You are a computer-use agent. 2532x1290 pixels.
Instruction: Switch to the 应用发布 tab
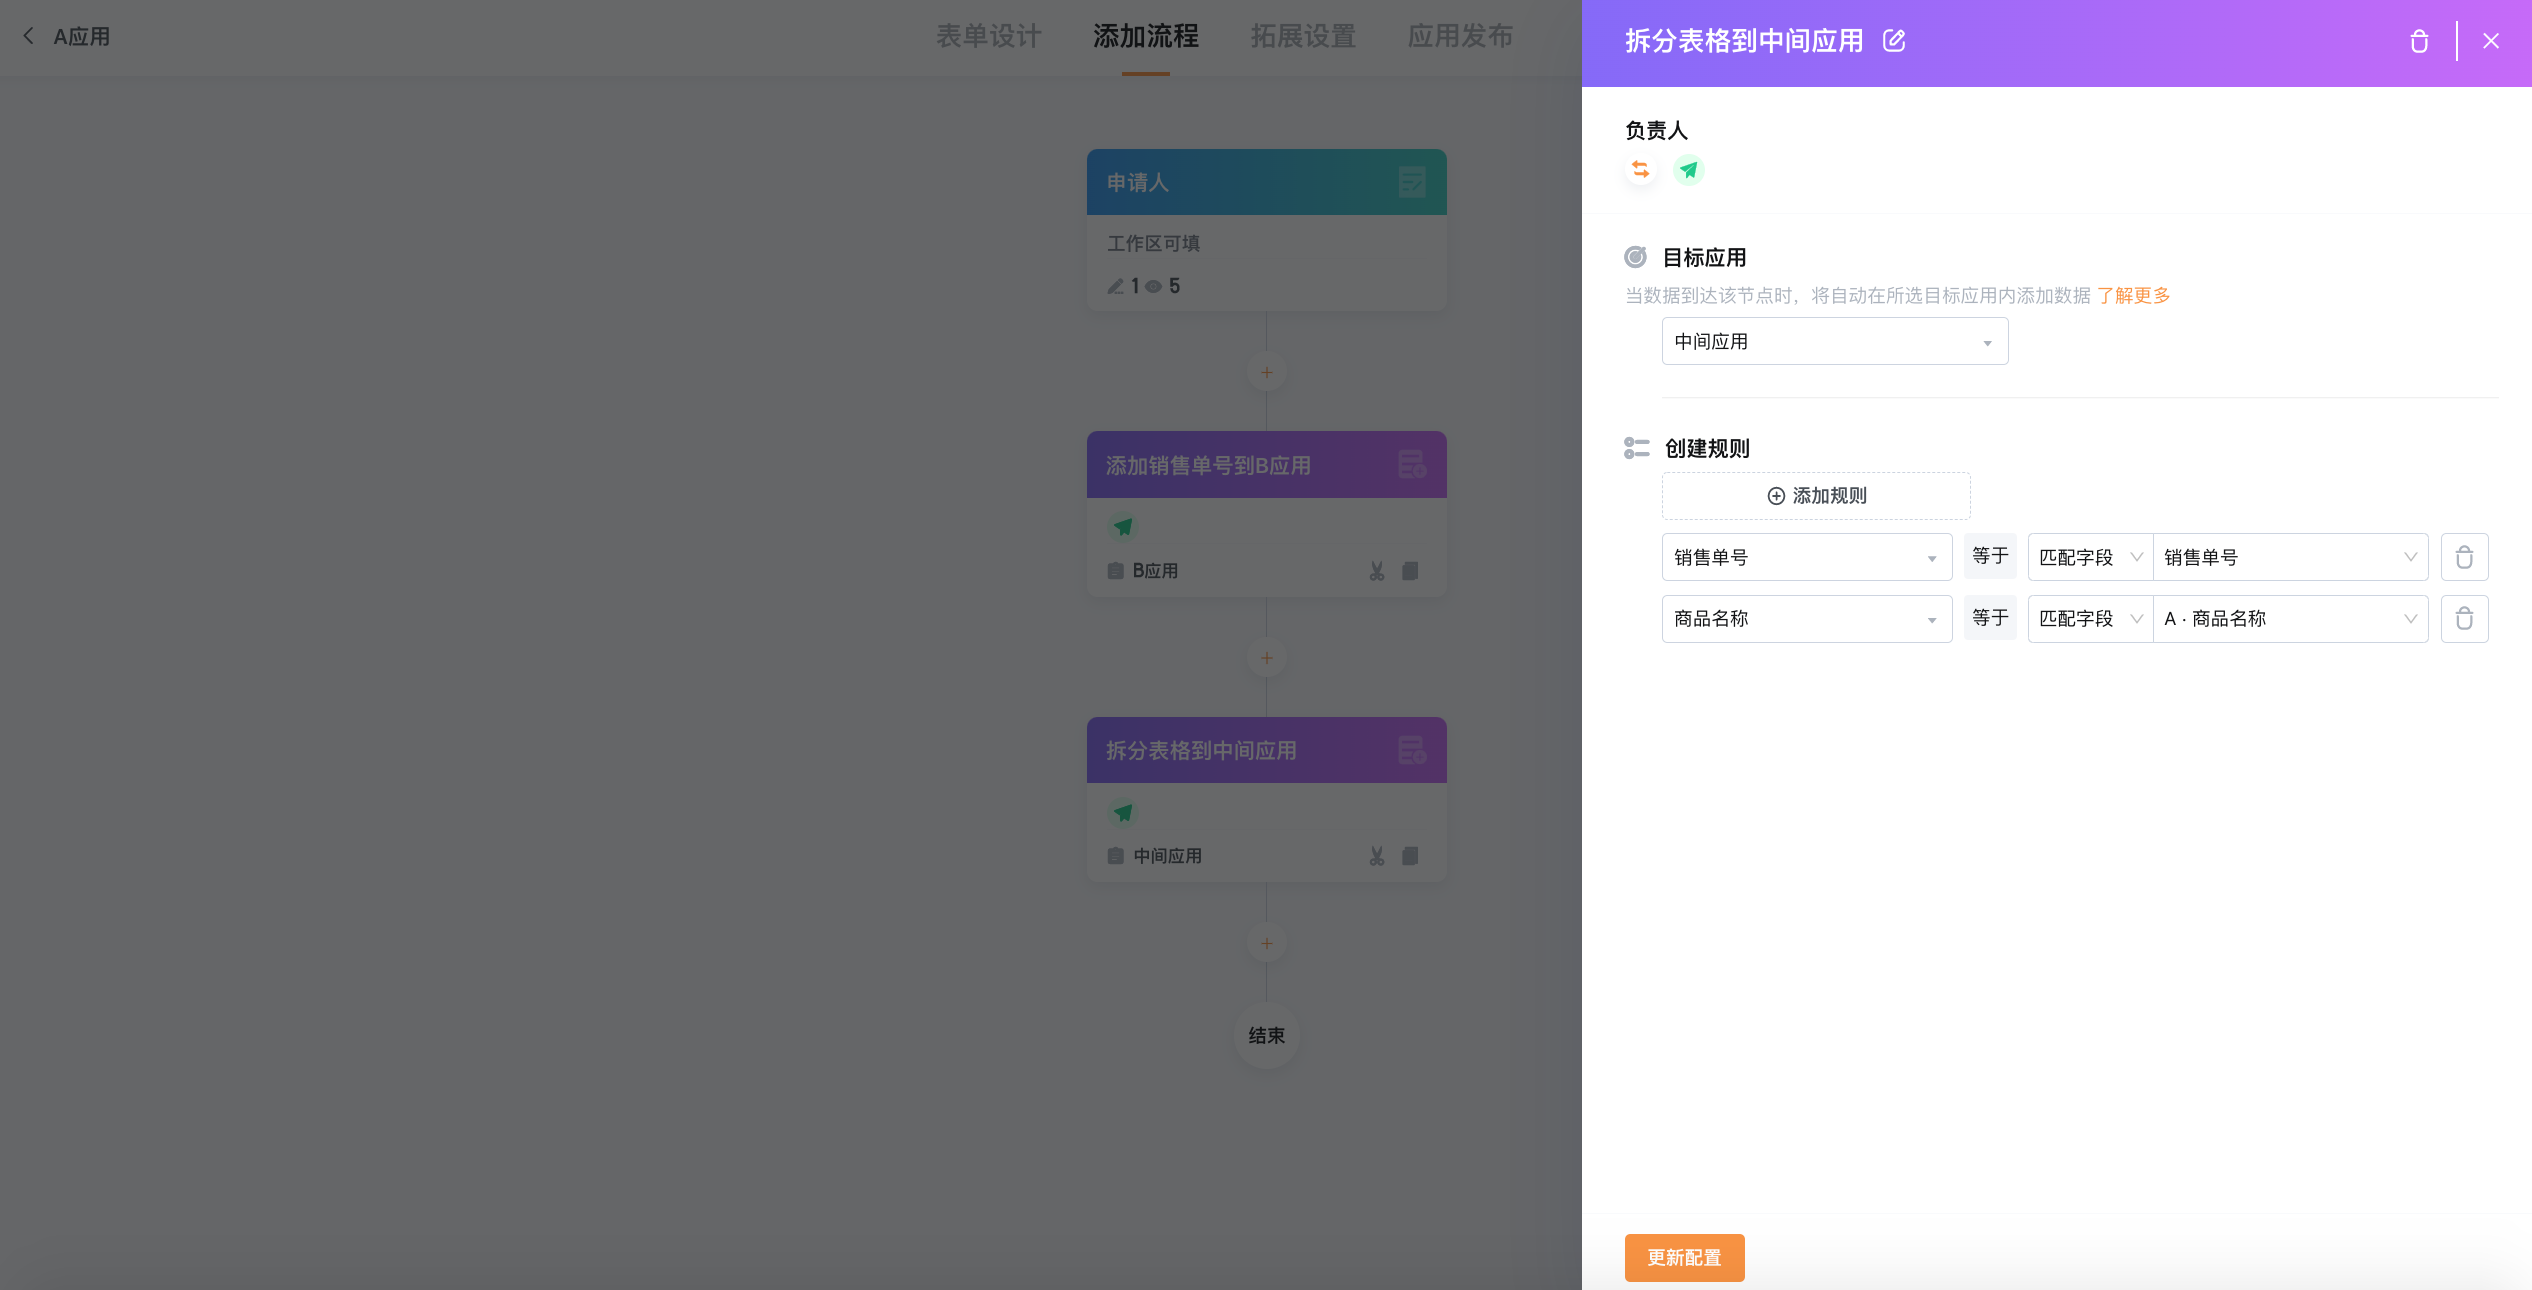click(x=1460, y=37)
